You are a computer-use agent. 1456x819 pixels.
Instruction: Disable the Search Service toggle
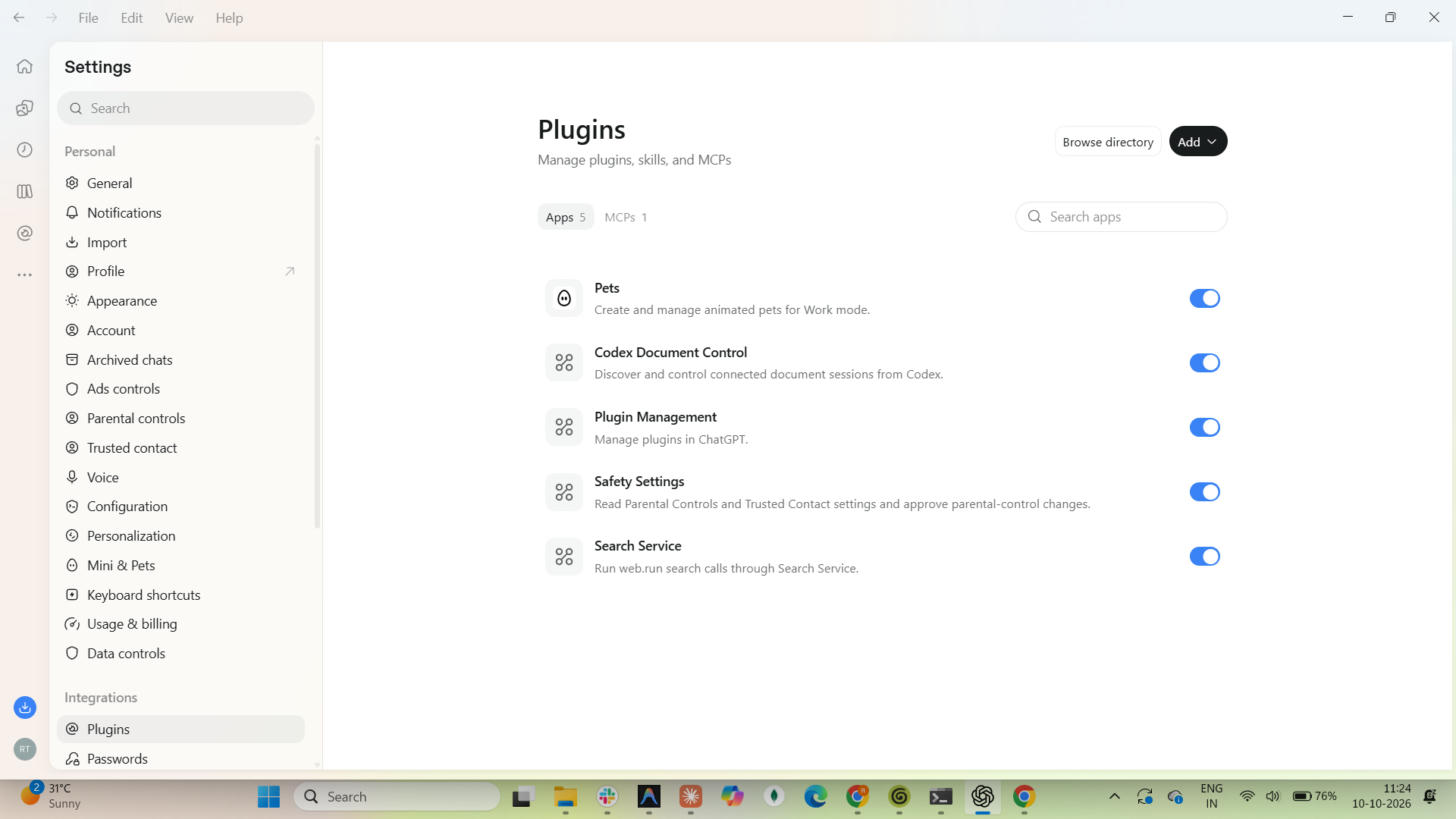pyautogui.click(x=1204, y=556)
